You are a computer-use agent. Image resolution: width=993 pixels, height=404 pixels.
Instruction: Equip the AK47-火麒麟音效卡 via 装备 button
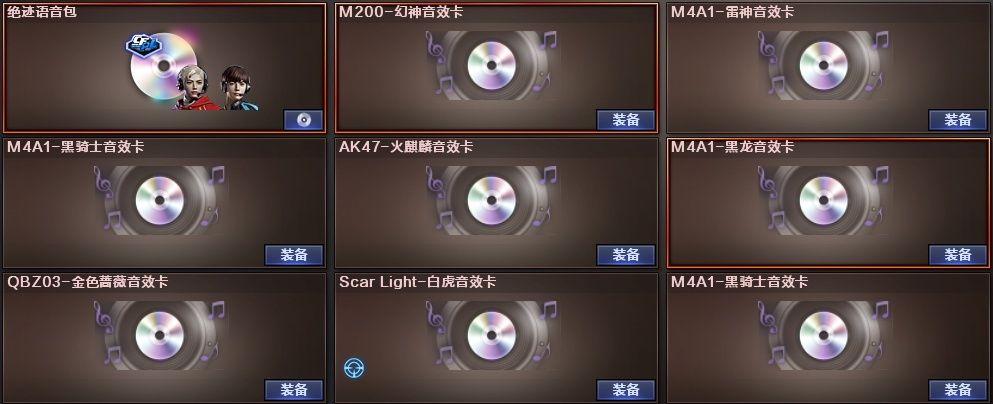(x=626, y=255)
